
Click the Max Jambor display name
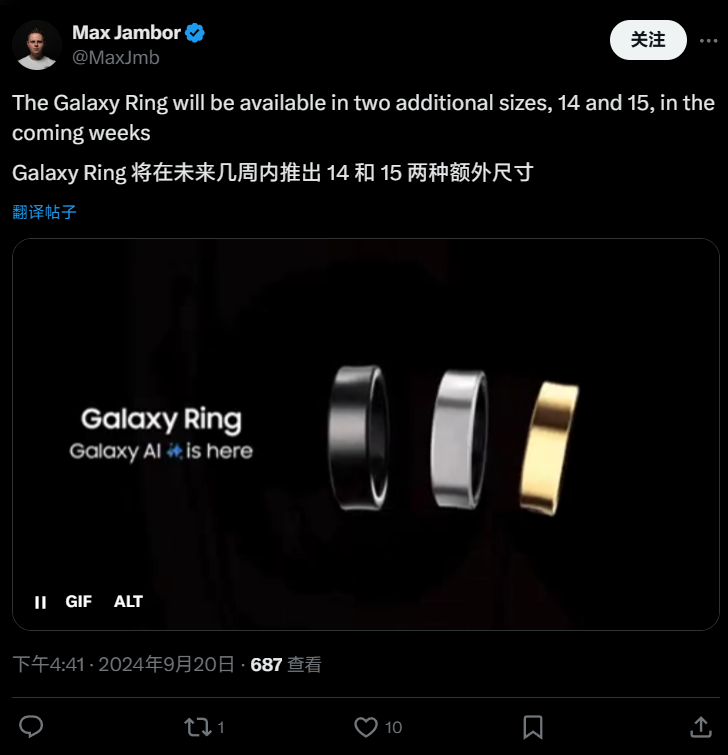pos(126,33)
